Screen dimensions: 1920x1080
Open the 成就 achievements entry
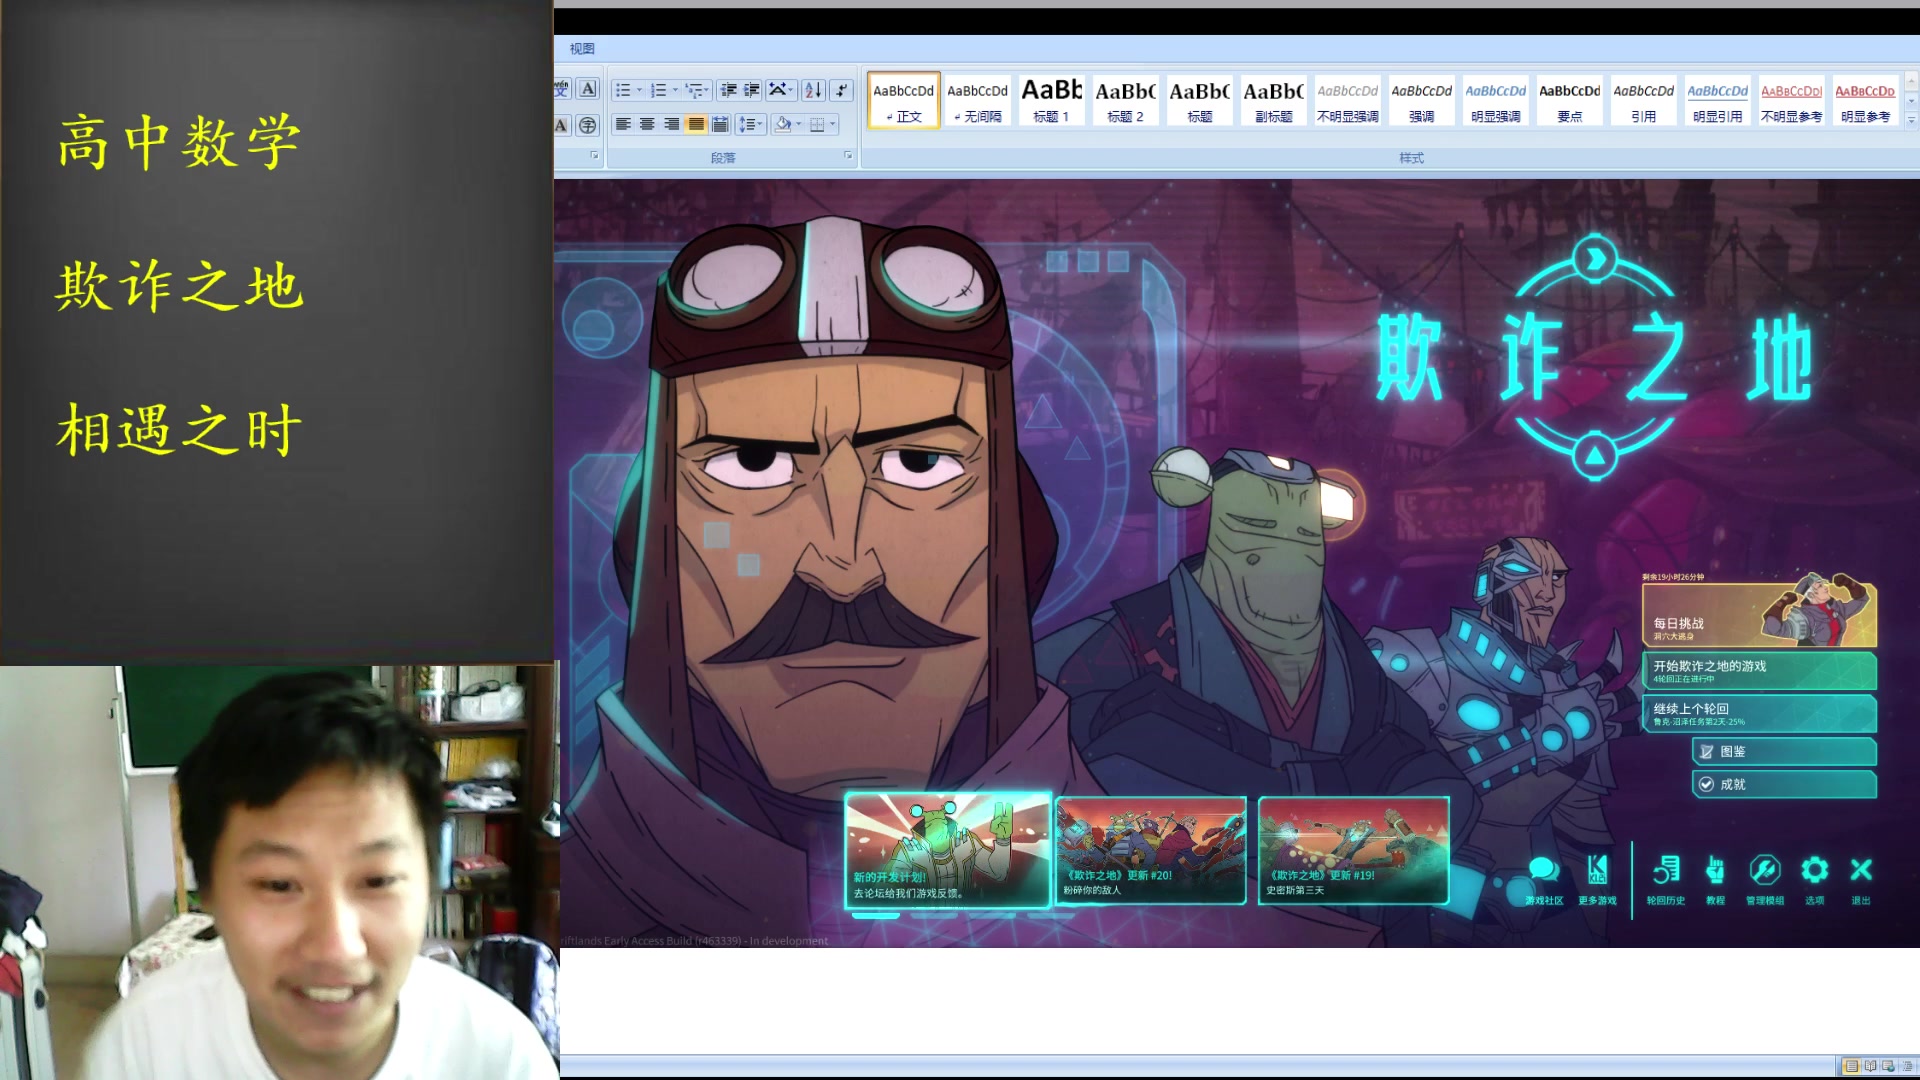click(x=1784, y=784)
